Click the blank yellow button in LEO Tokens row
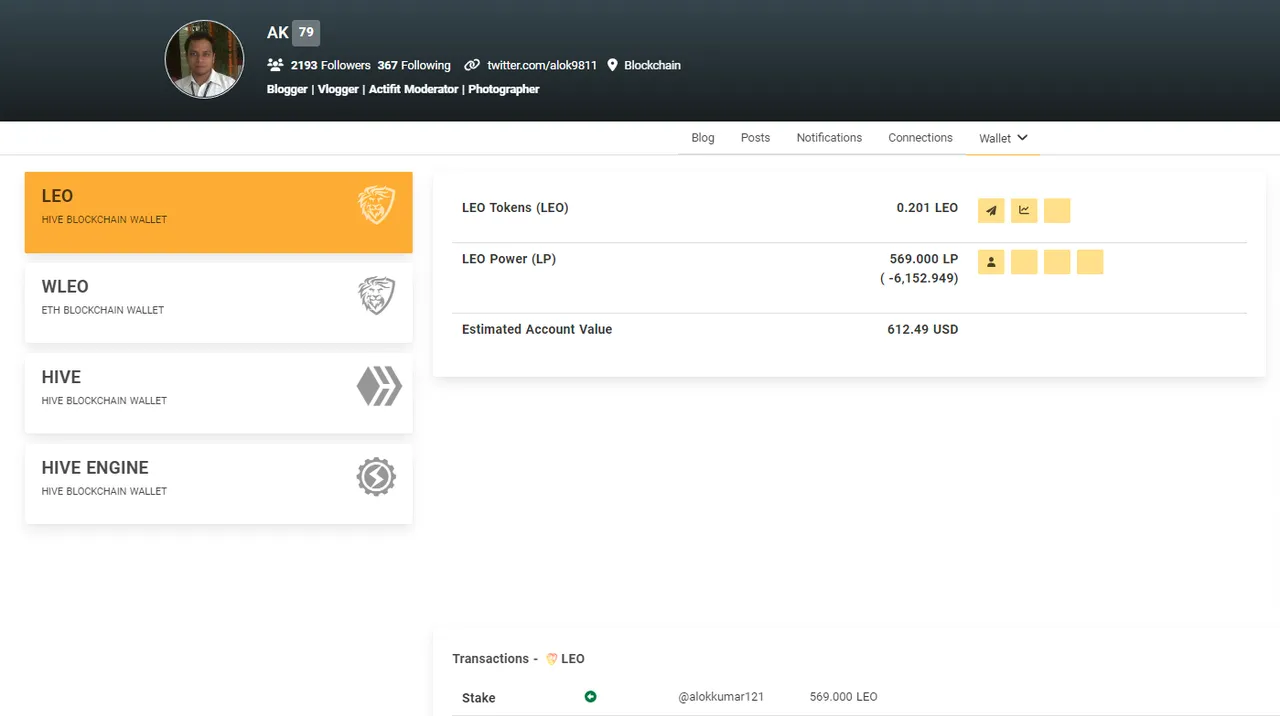 pyautogui.click(x=1057, y=210)
